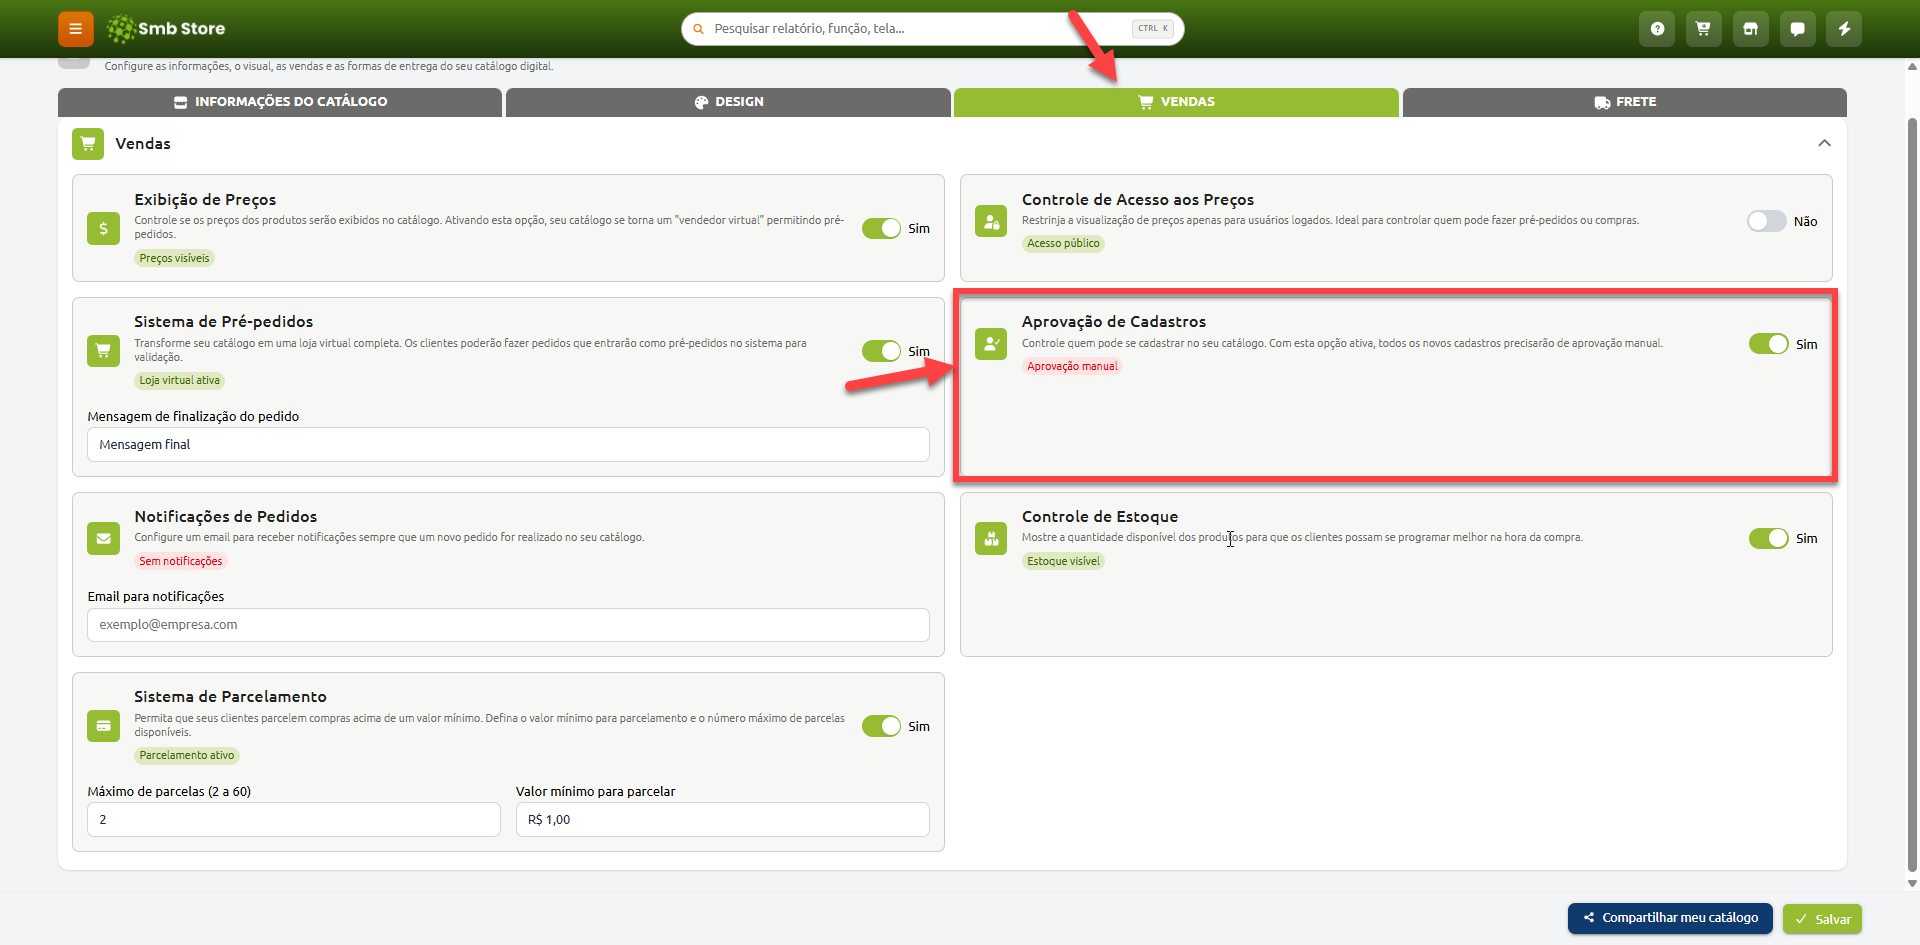
Task: Click the dollar icon for Exibição de Preços
Action: pyautogui.click(x=103, y=229)
